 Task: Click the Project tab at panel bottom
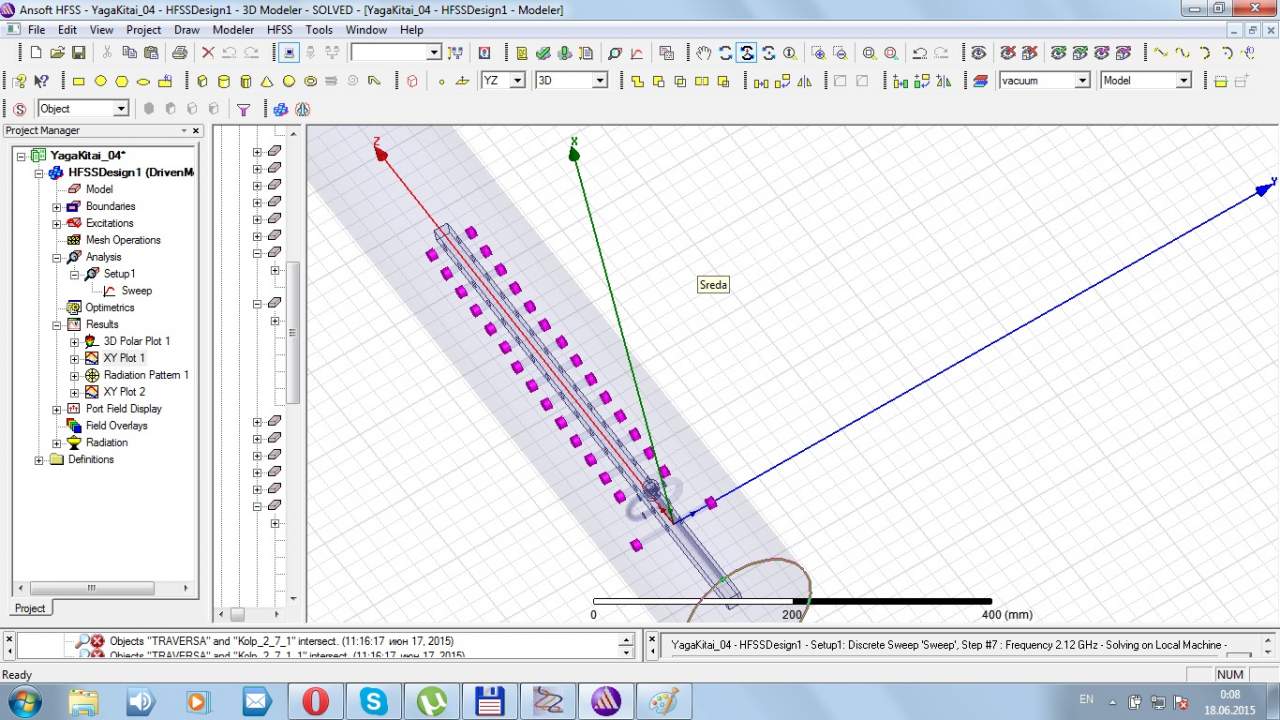pos(30,608)
